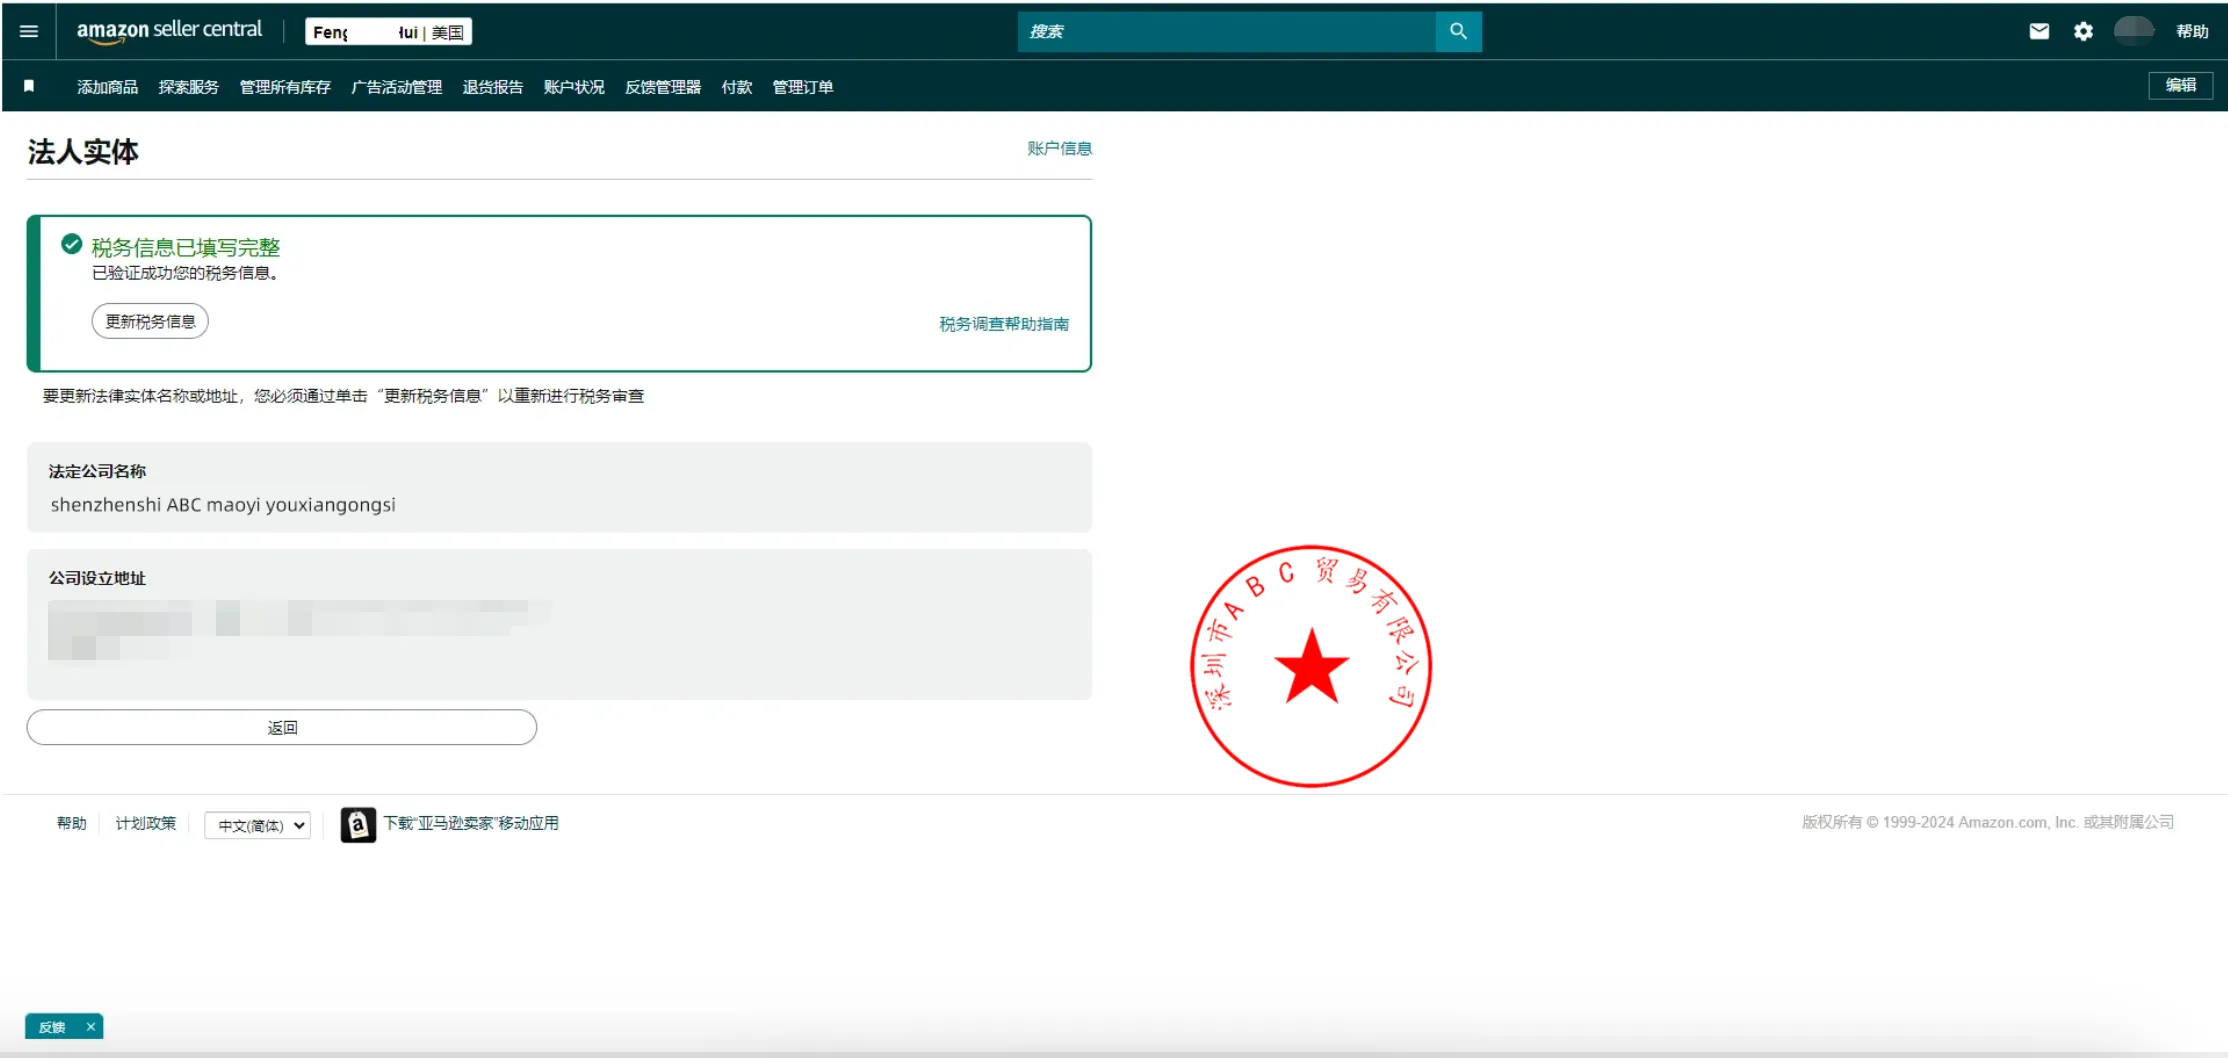Open the language dropdown 中文(简体)
Viewport: 2228px width, 1058px height.
click(x=258, y=825)
